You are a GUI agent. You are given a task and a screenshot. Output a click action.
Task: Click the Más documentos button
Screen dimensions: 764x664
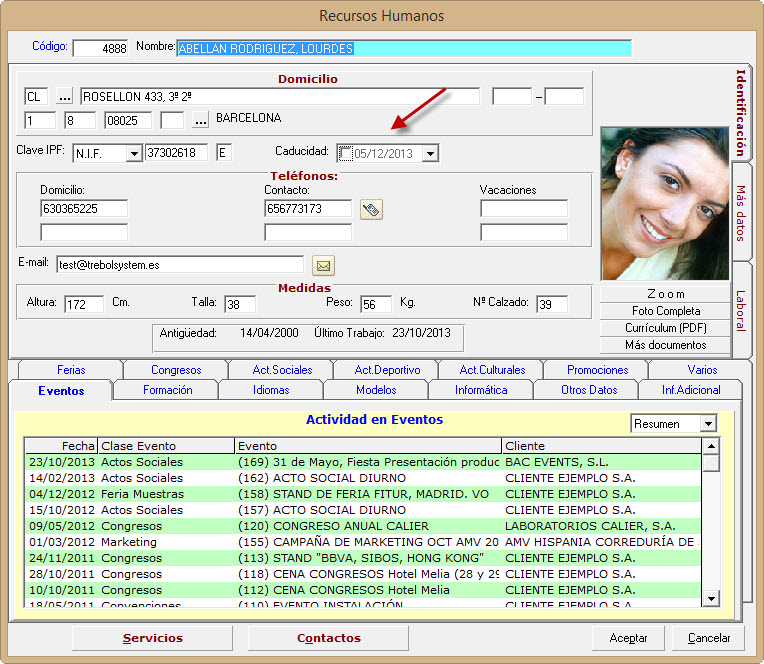[x=665, y=345]
